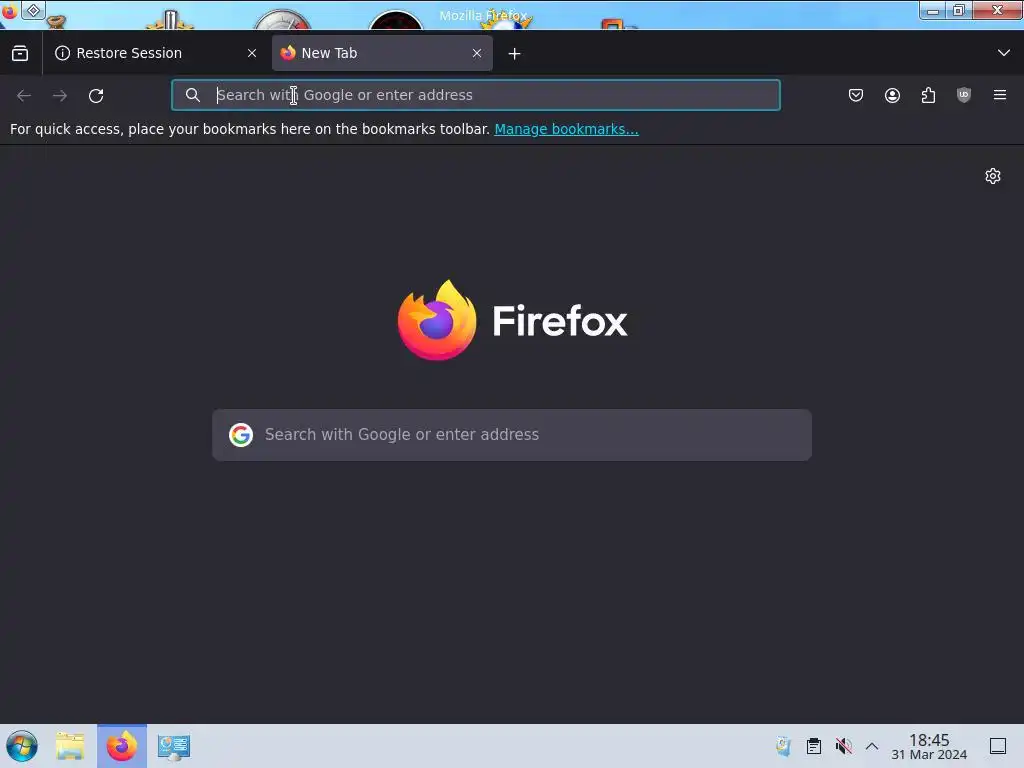Open the file manager taskbar icon
The image size is (1024, 768).
pos(71,746)
